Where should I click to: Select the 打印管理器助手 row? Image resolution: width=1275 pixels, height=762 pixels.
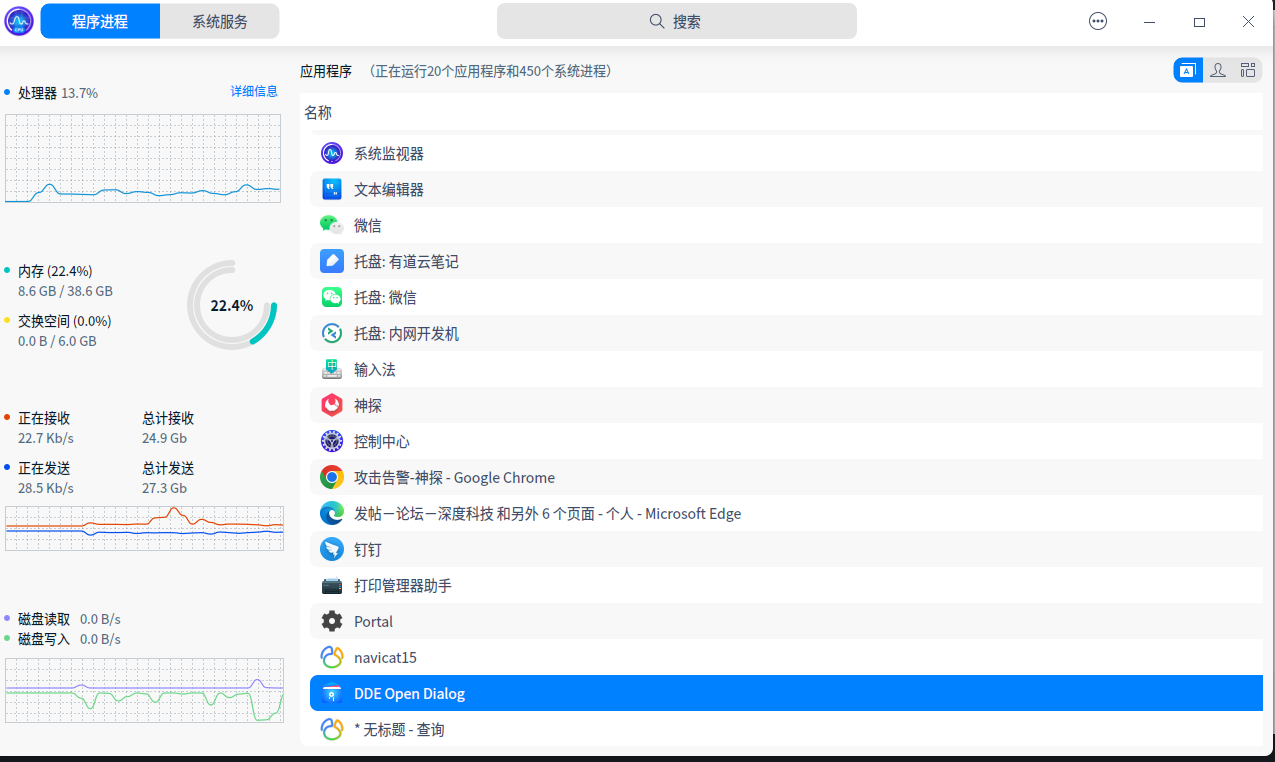(786, 585)
